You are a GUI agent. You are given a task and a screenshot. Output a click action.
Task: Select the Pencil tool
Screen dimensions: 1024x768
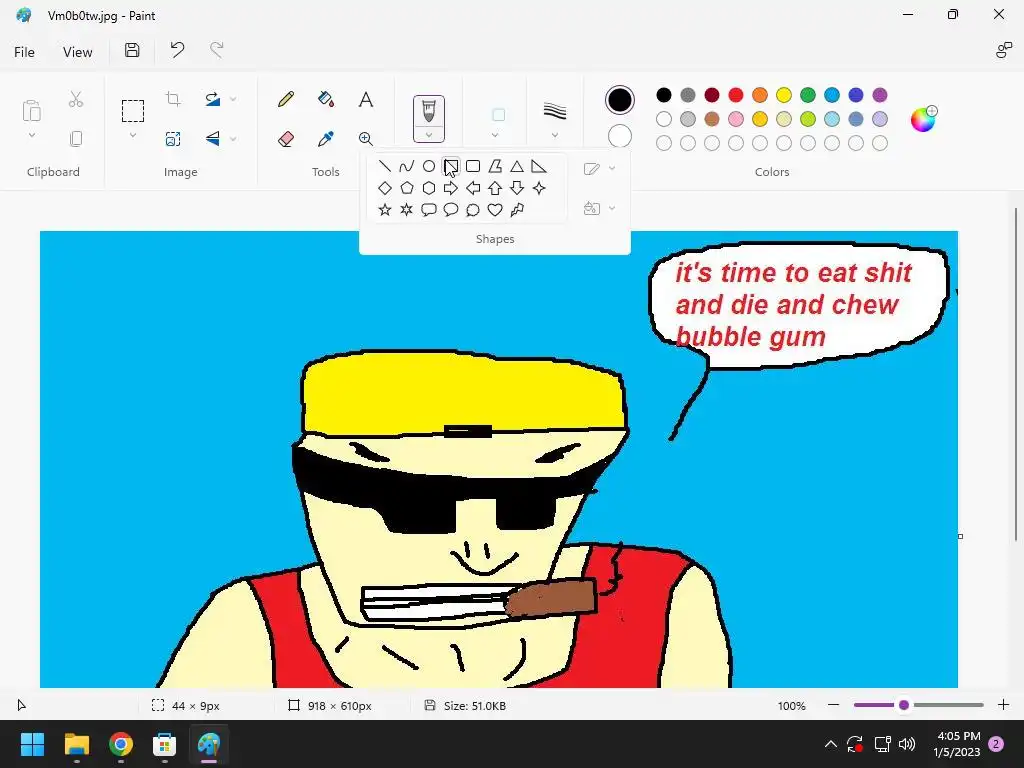[x=285, y=99]
